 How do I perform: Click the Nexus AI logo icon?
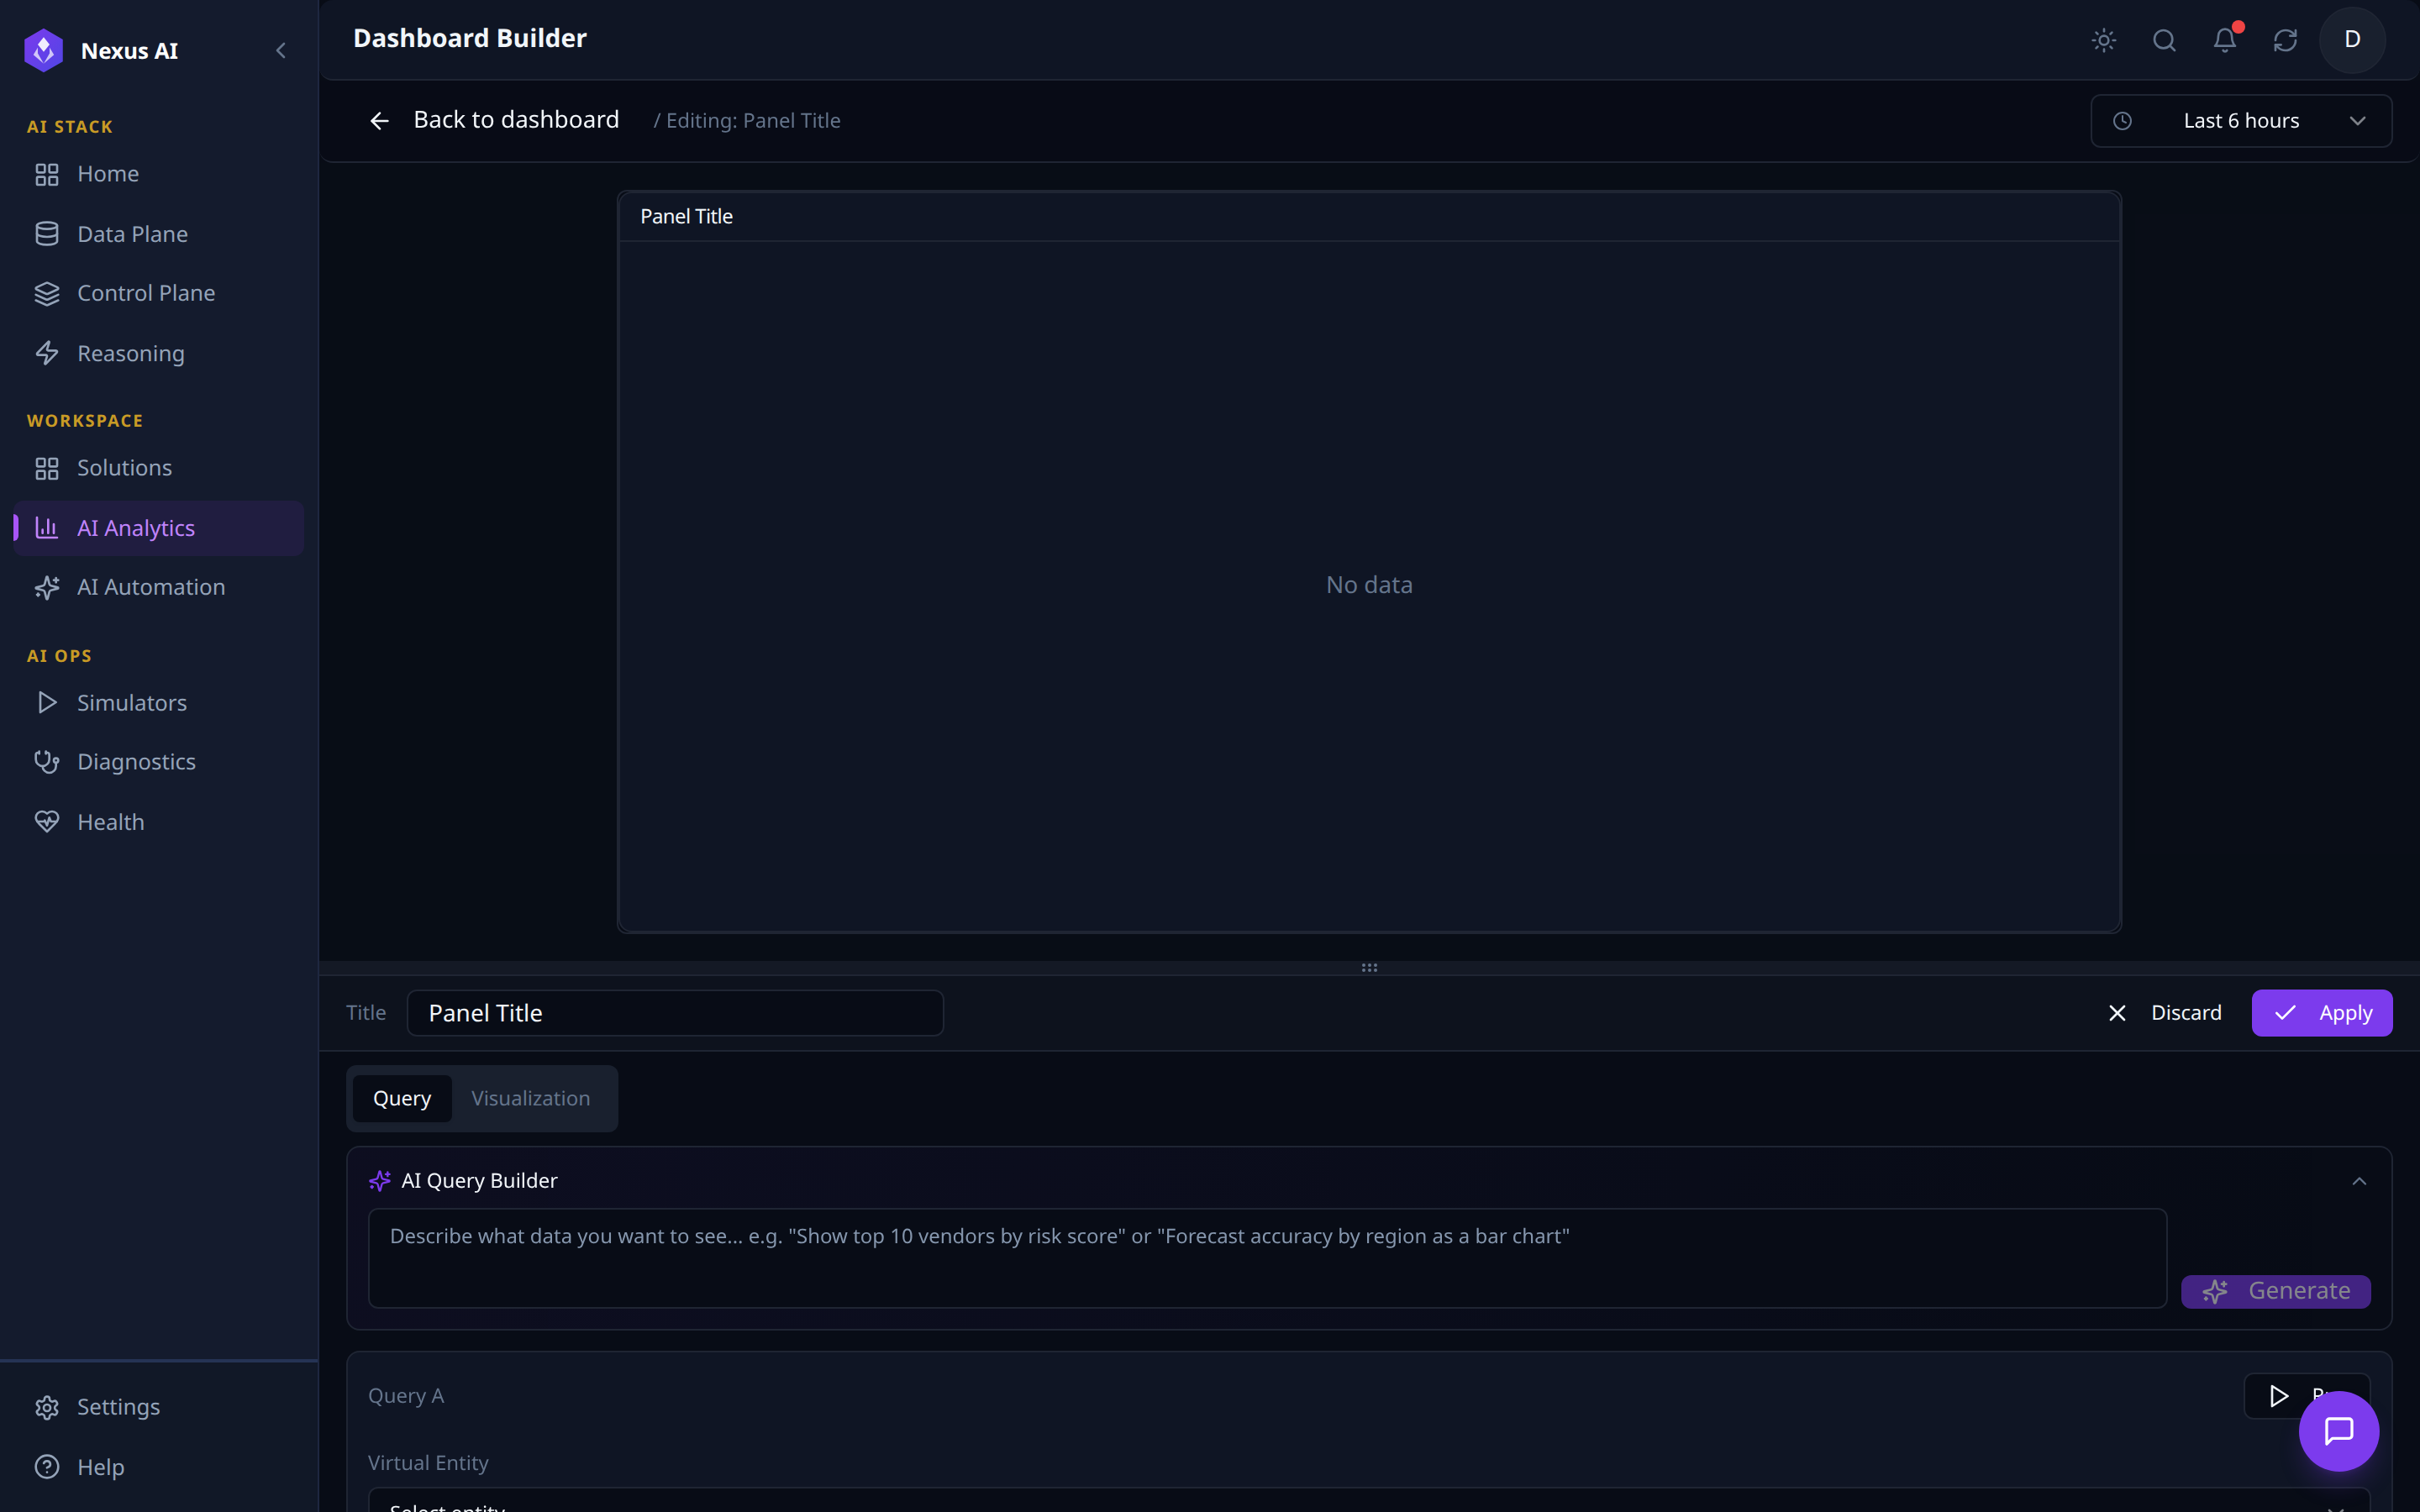pos(44,50)
